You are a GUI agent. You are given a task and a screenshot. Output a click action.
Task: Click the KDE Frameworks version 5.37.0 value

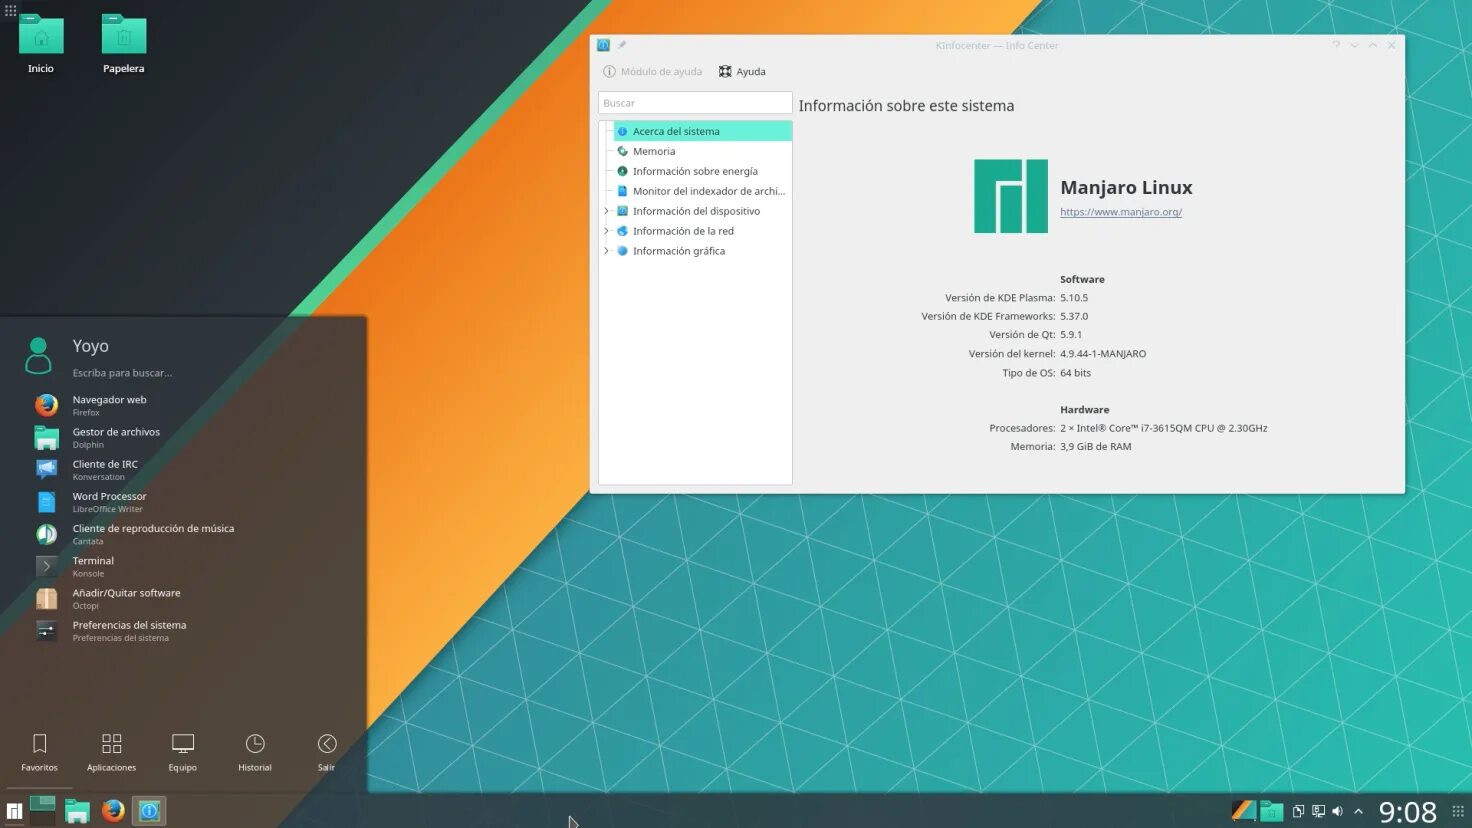pos(1074,316)
